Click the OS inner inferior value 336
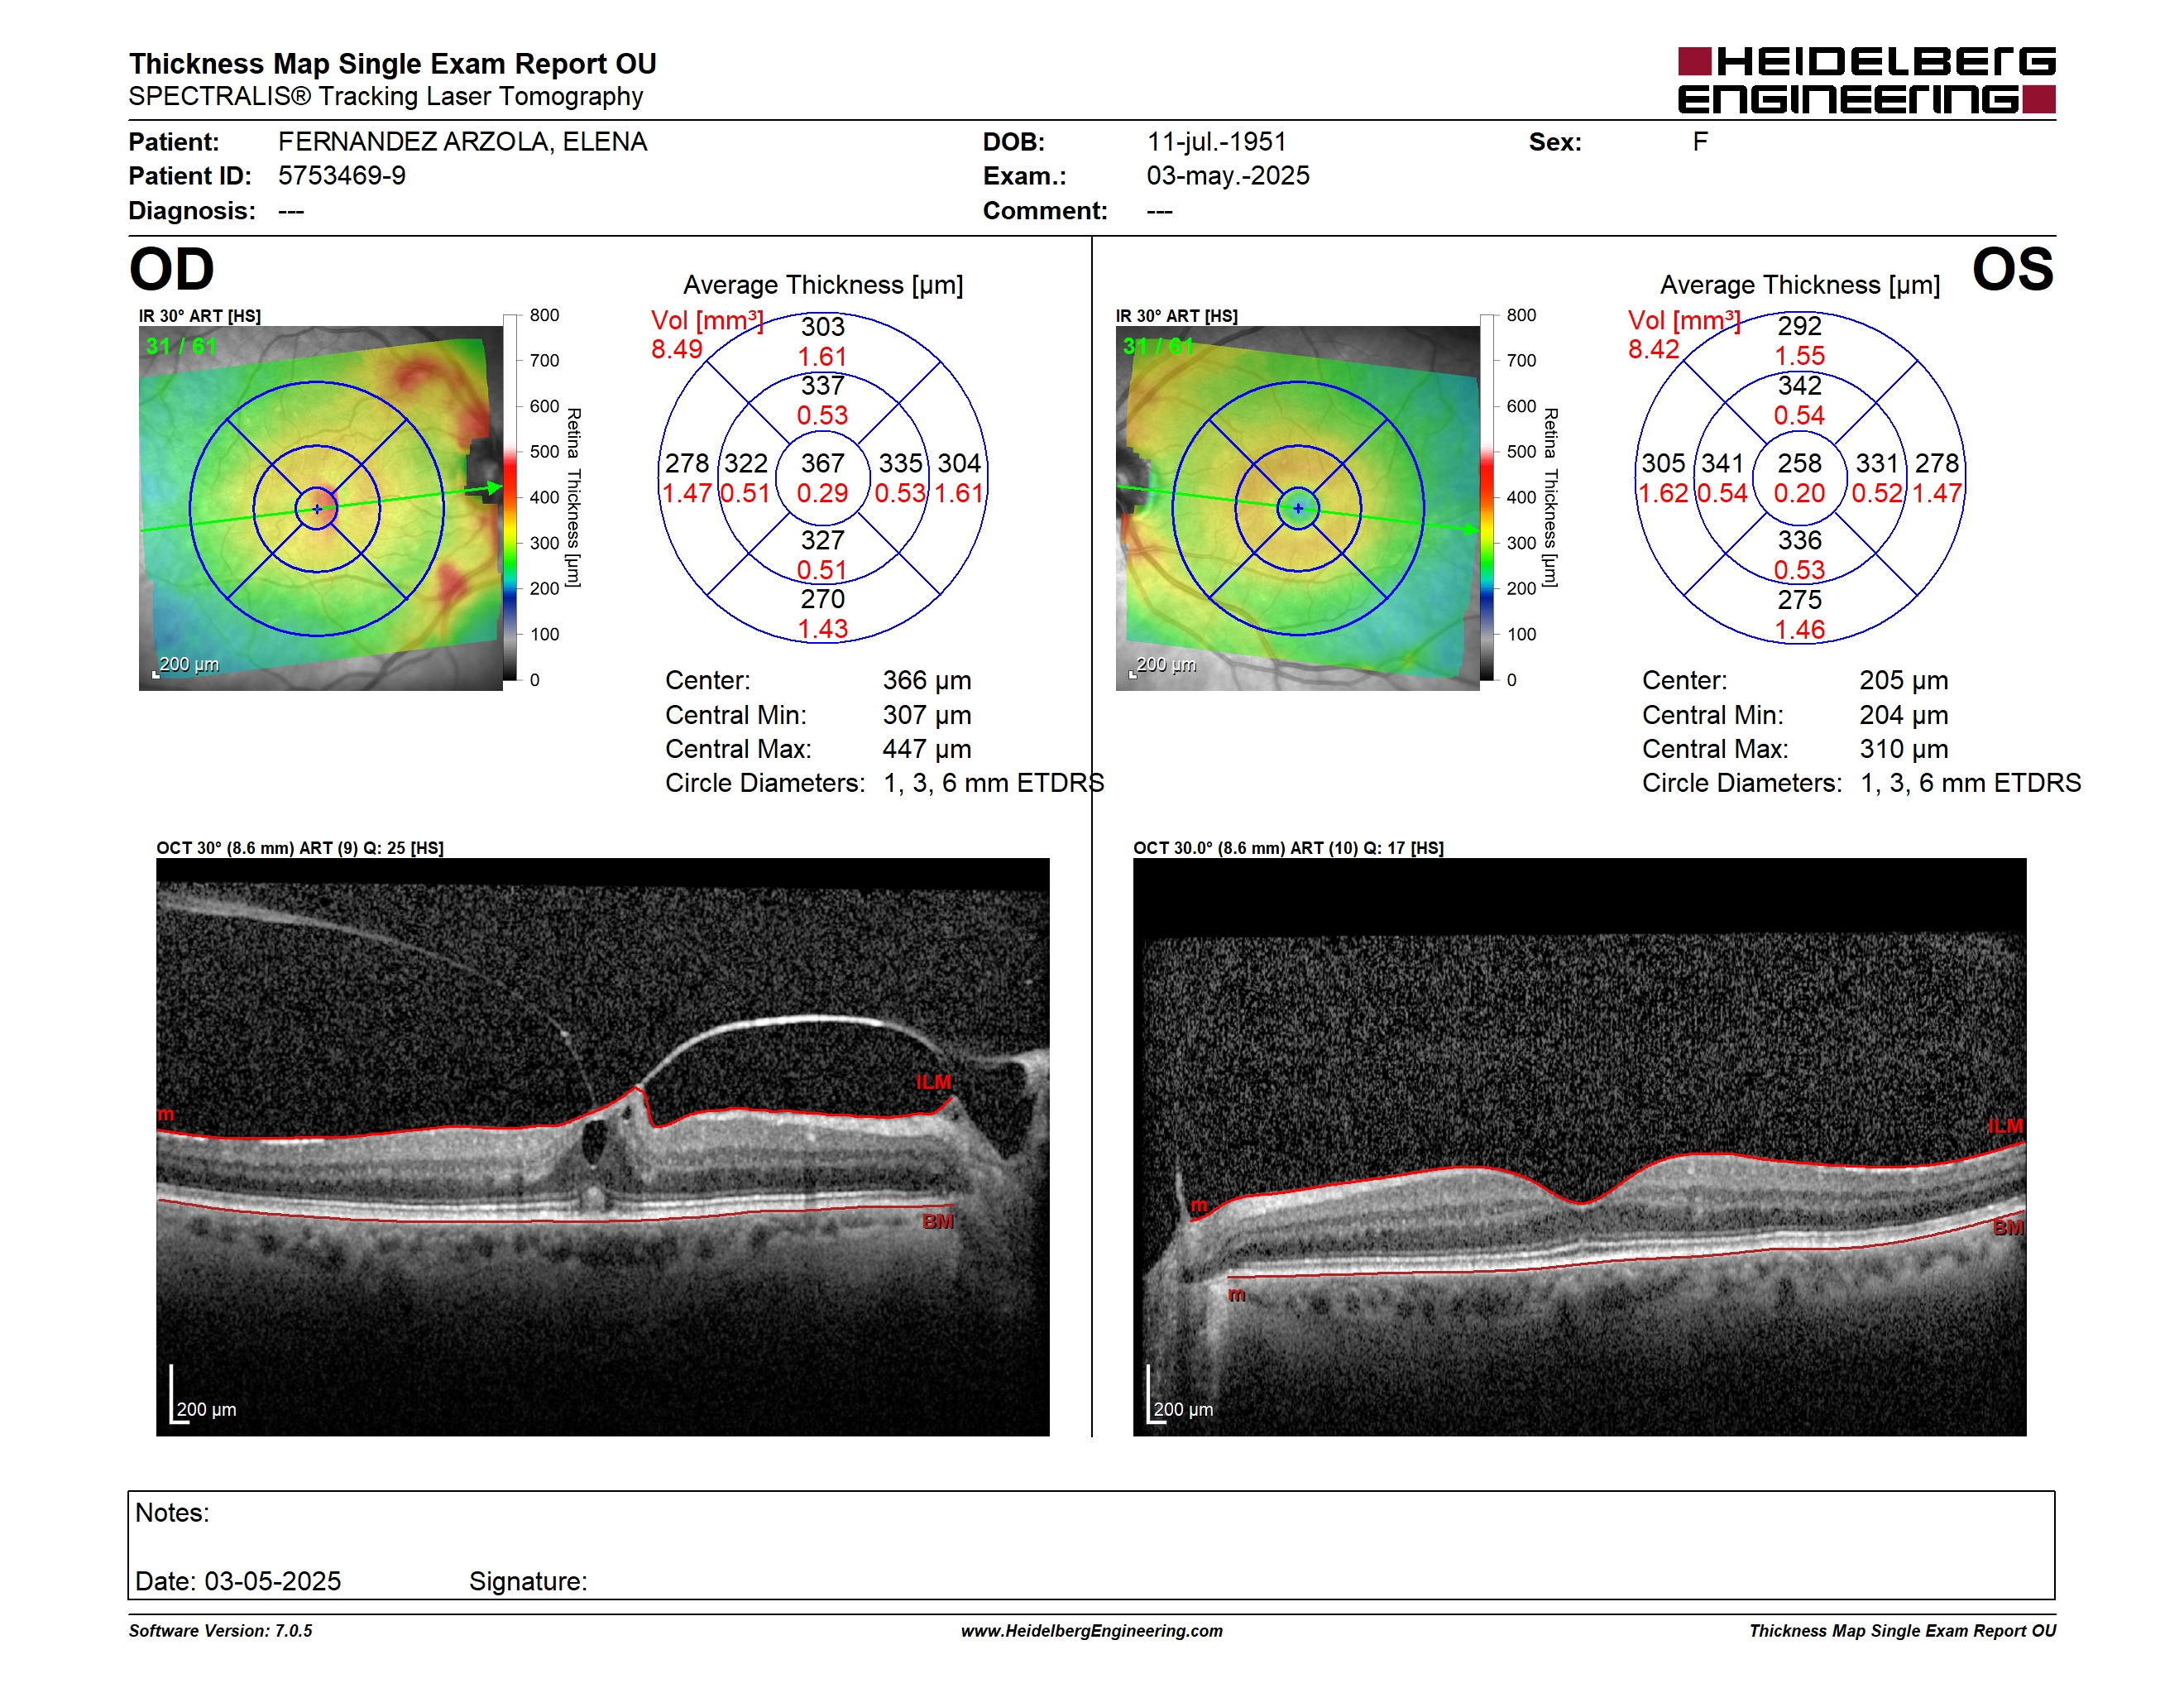The width and height of the screenshot is (2184, 1688). pos(1800,540)
